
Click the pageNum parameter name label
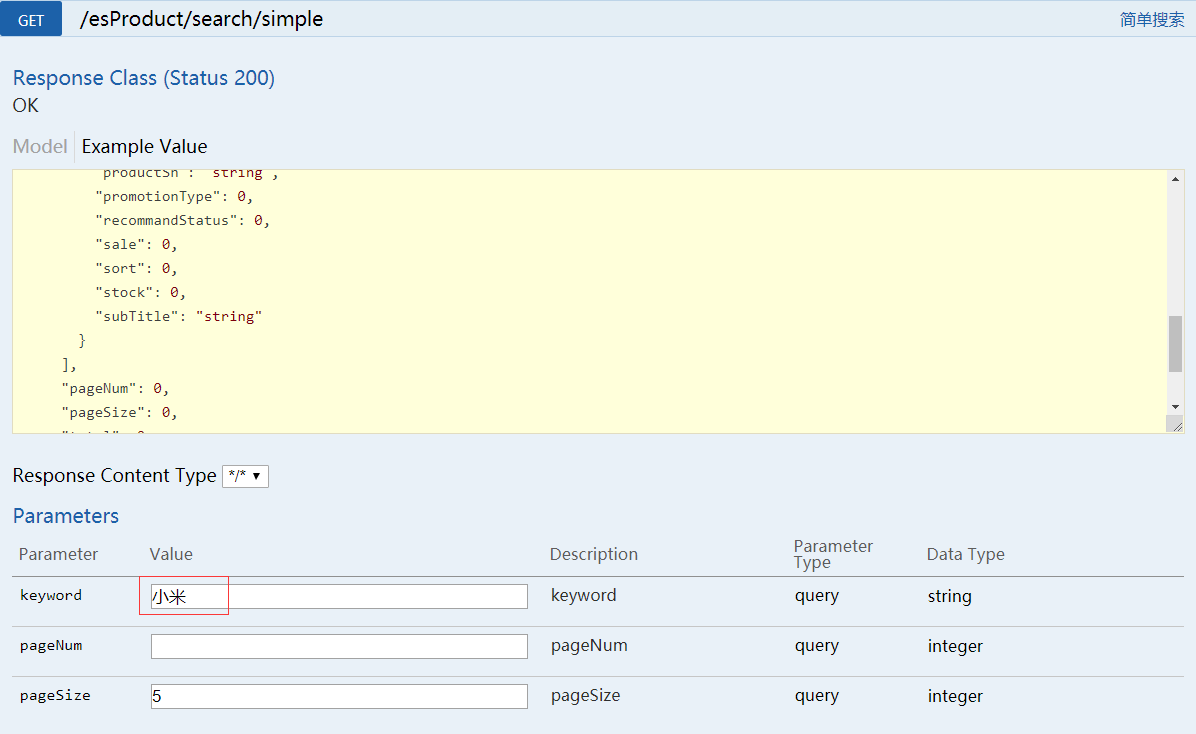click(x=51, y=645)
